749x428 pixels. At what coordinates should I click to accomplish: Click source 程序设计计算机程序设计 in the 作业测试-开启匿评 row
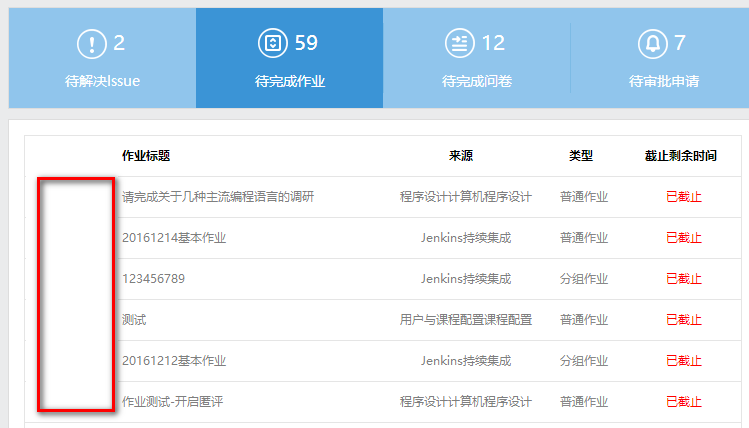tap(466, 402)
